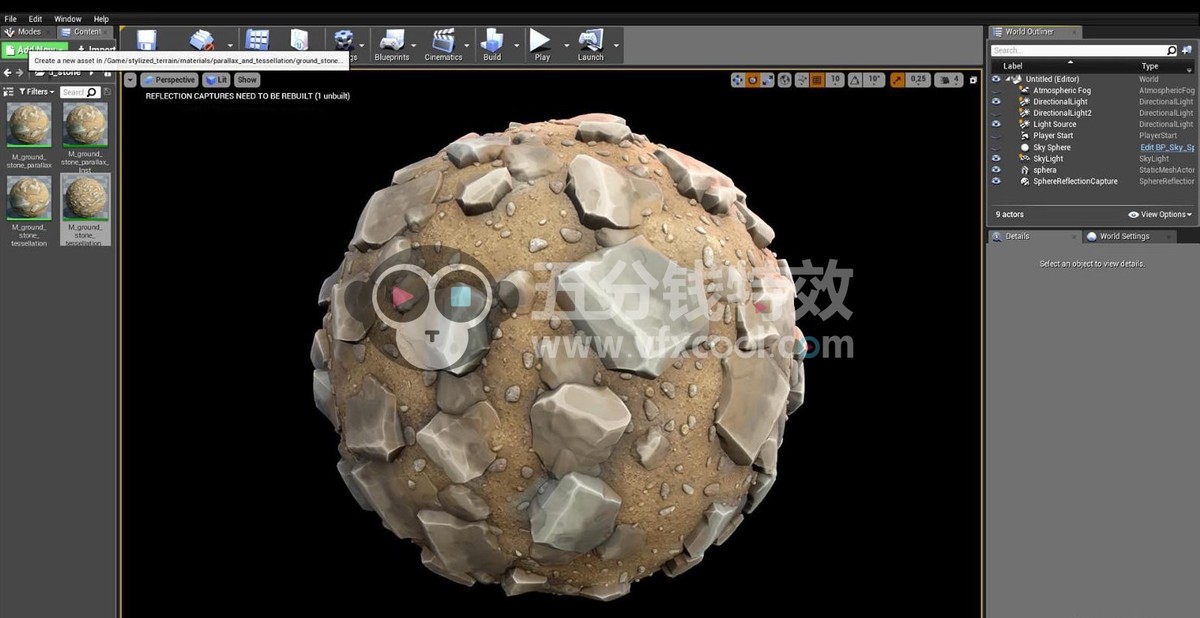
Task: Toggle rotation snapping triangle icon
Action: point(856,80)
